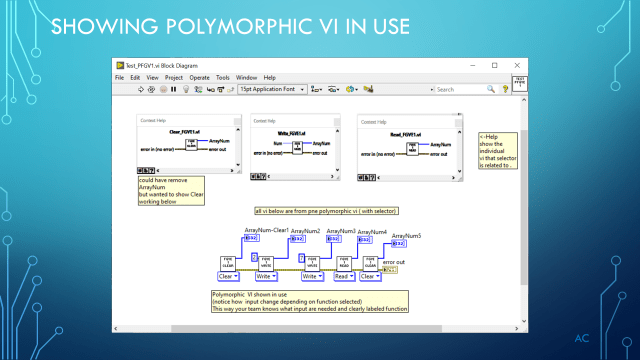
Task: Toggle the Highlight Execution light bulb
Action: pos(186,89)
